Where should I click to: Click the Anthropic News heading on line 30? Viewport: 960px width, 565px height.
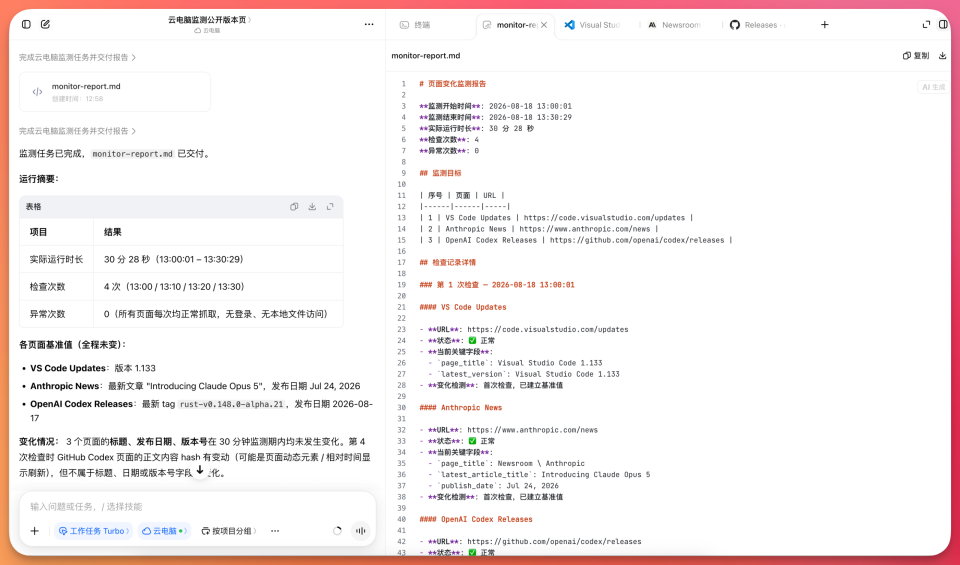click(x=460, y=408)
